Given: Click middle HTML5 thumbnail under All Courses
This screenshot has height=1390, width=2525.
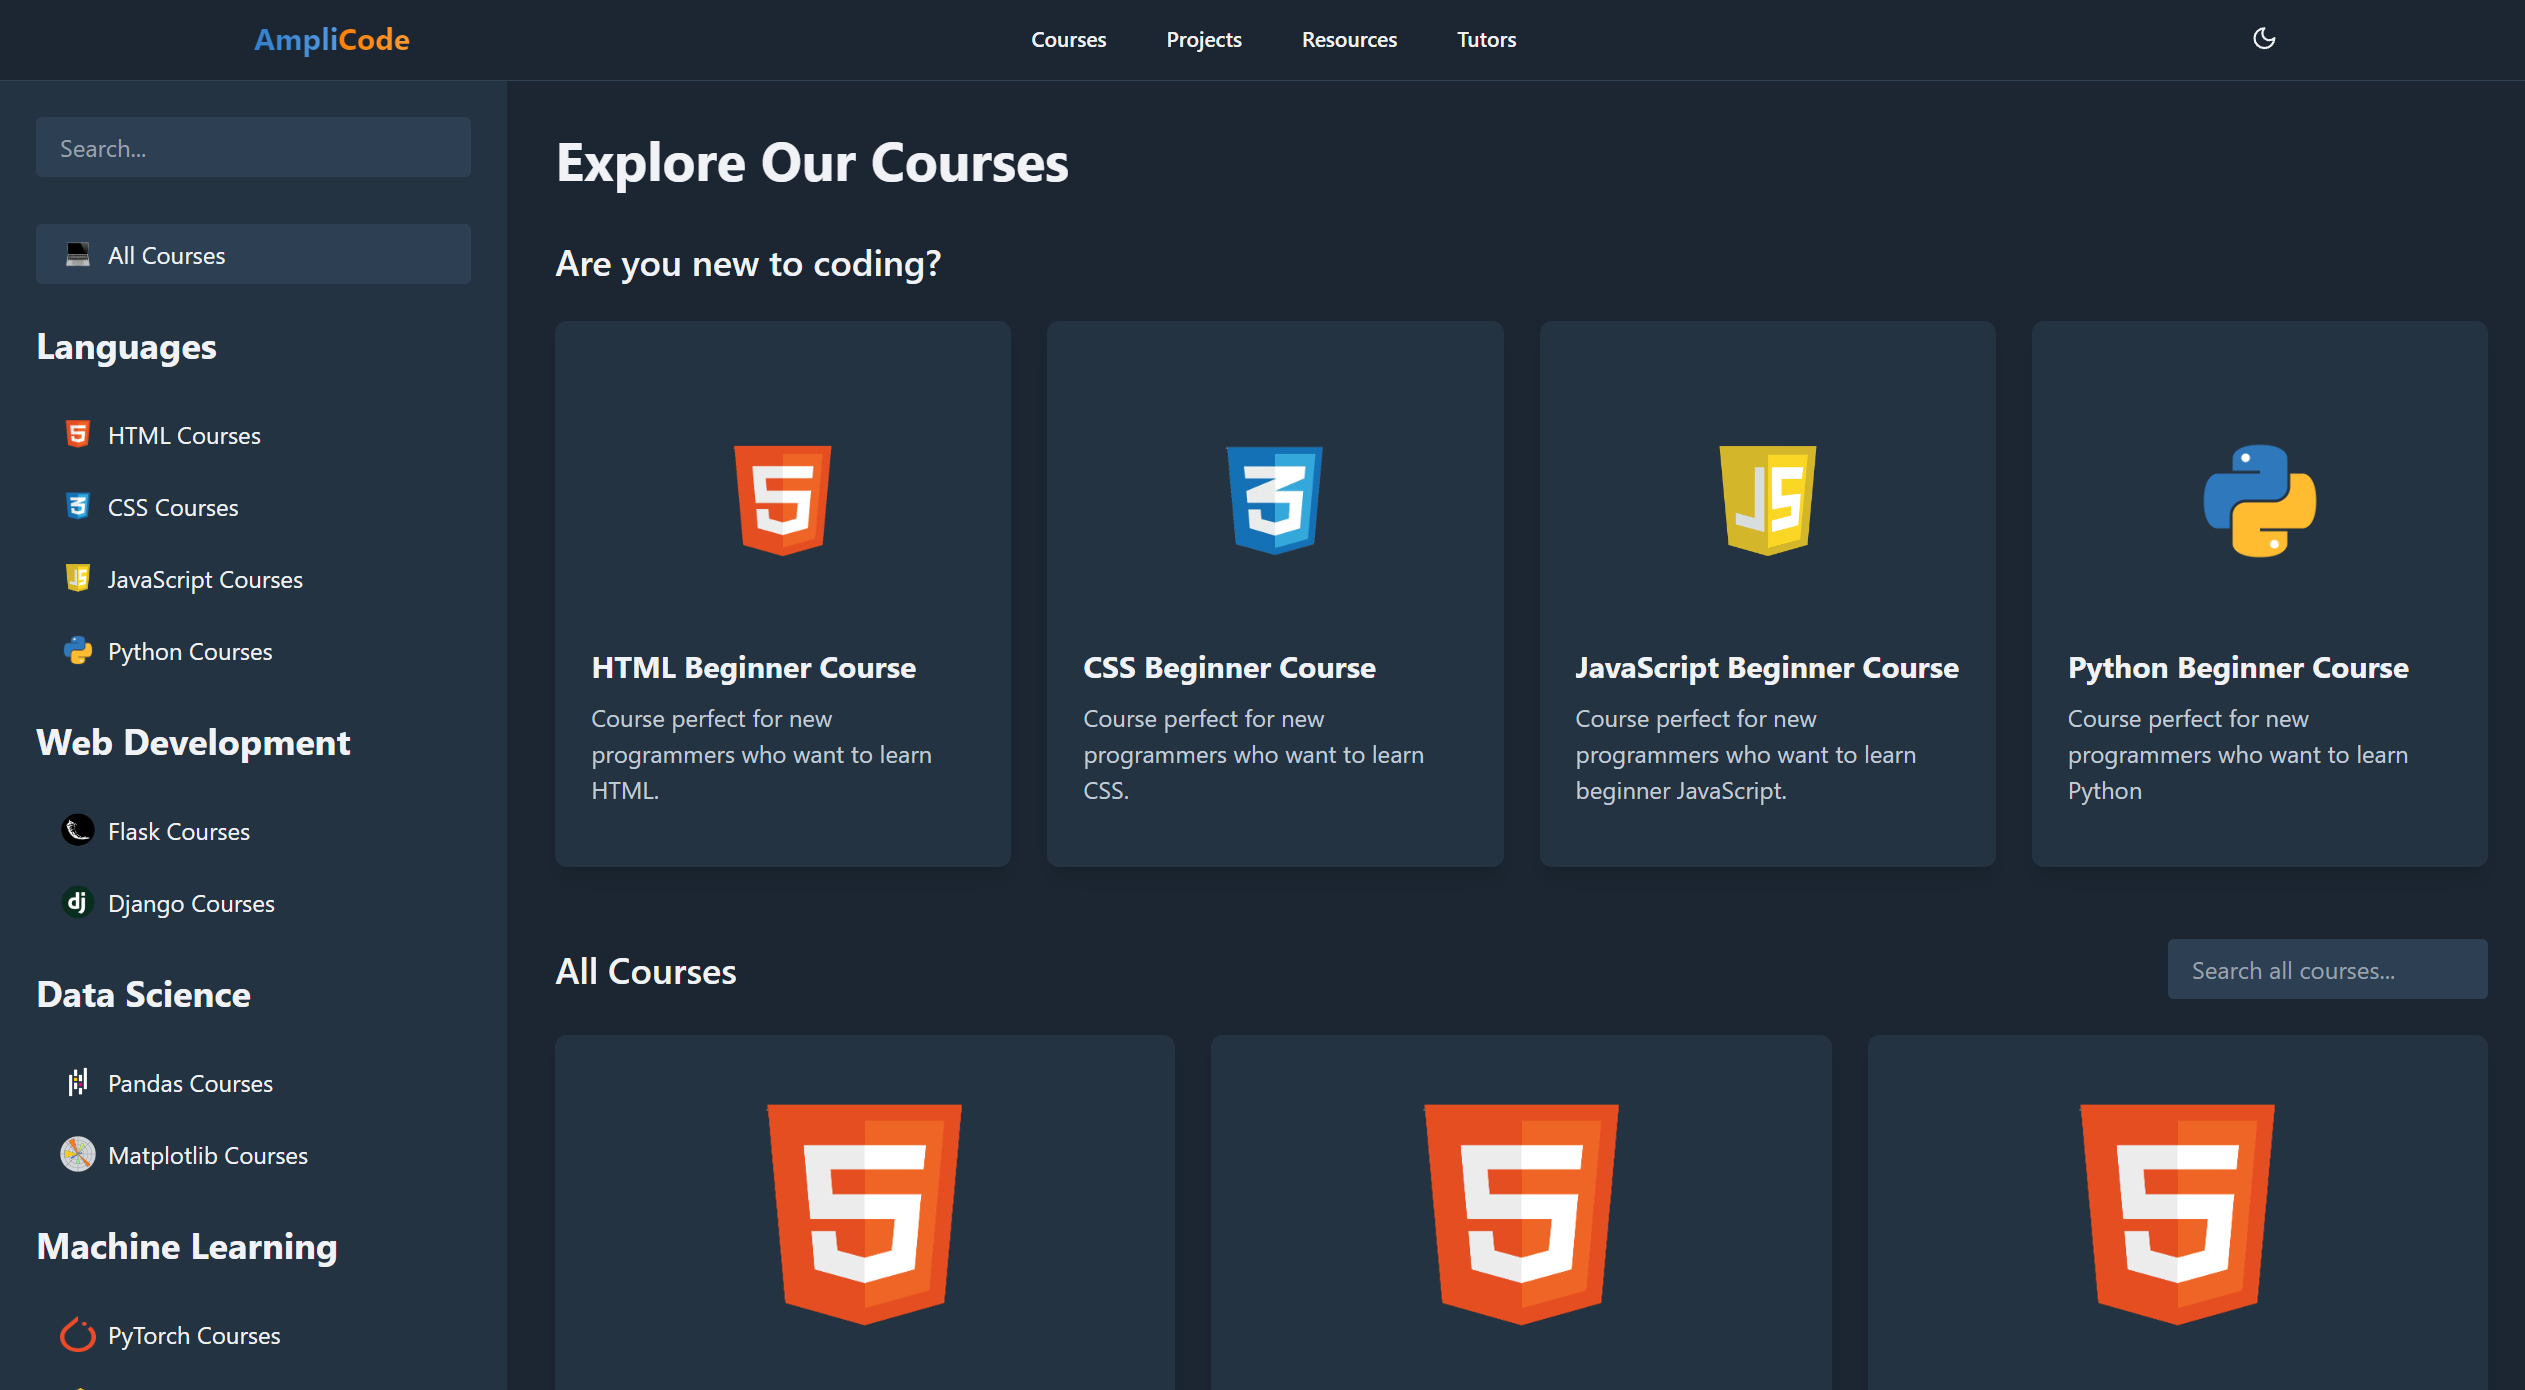Looking at the screenshot, I should tap(1521, 1214).
